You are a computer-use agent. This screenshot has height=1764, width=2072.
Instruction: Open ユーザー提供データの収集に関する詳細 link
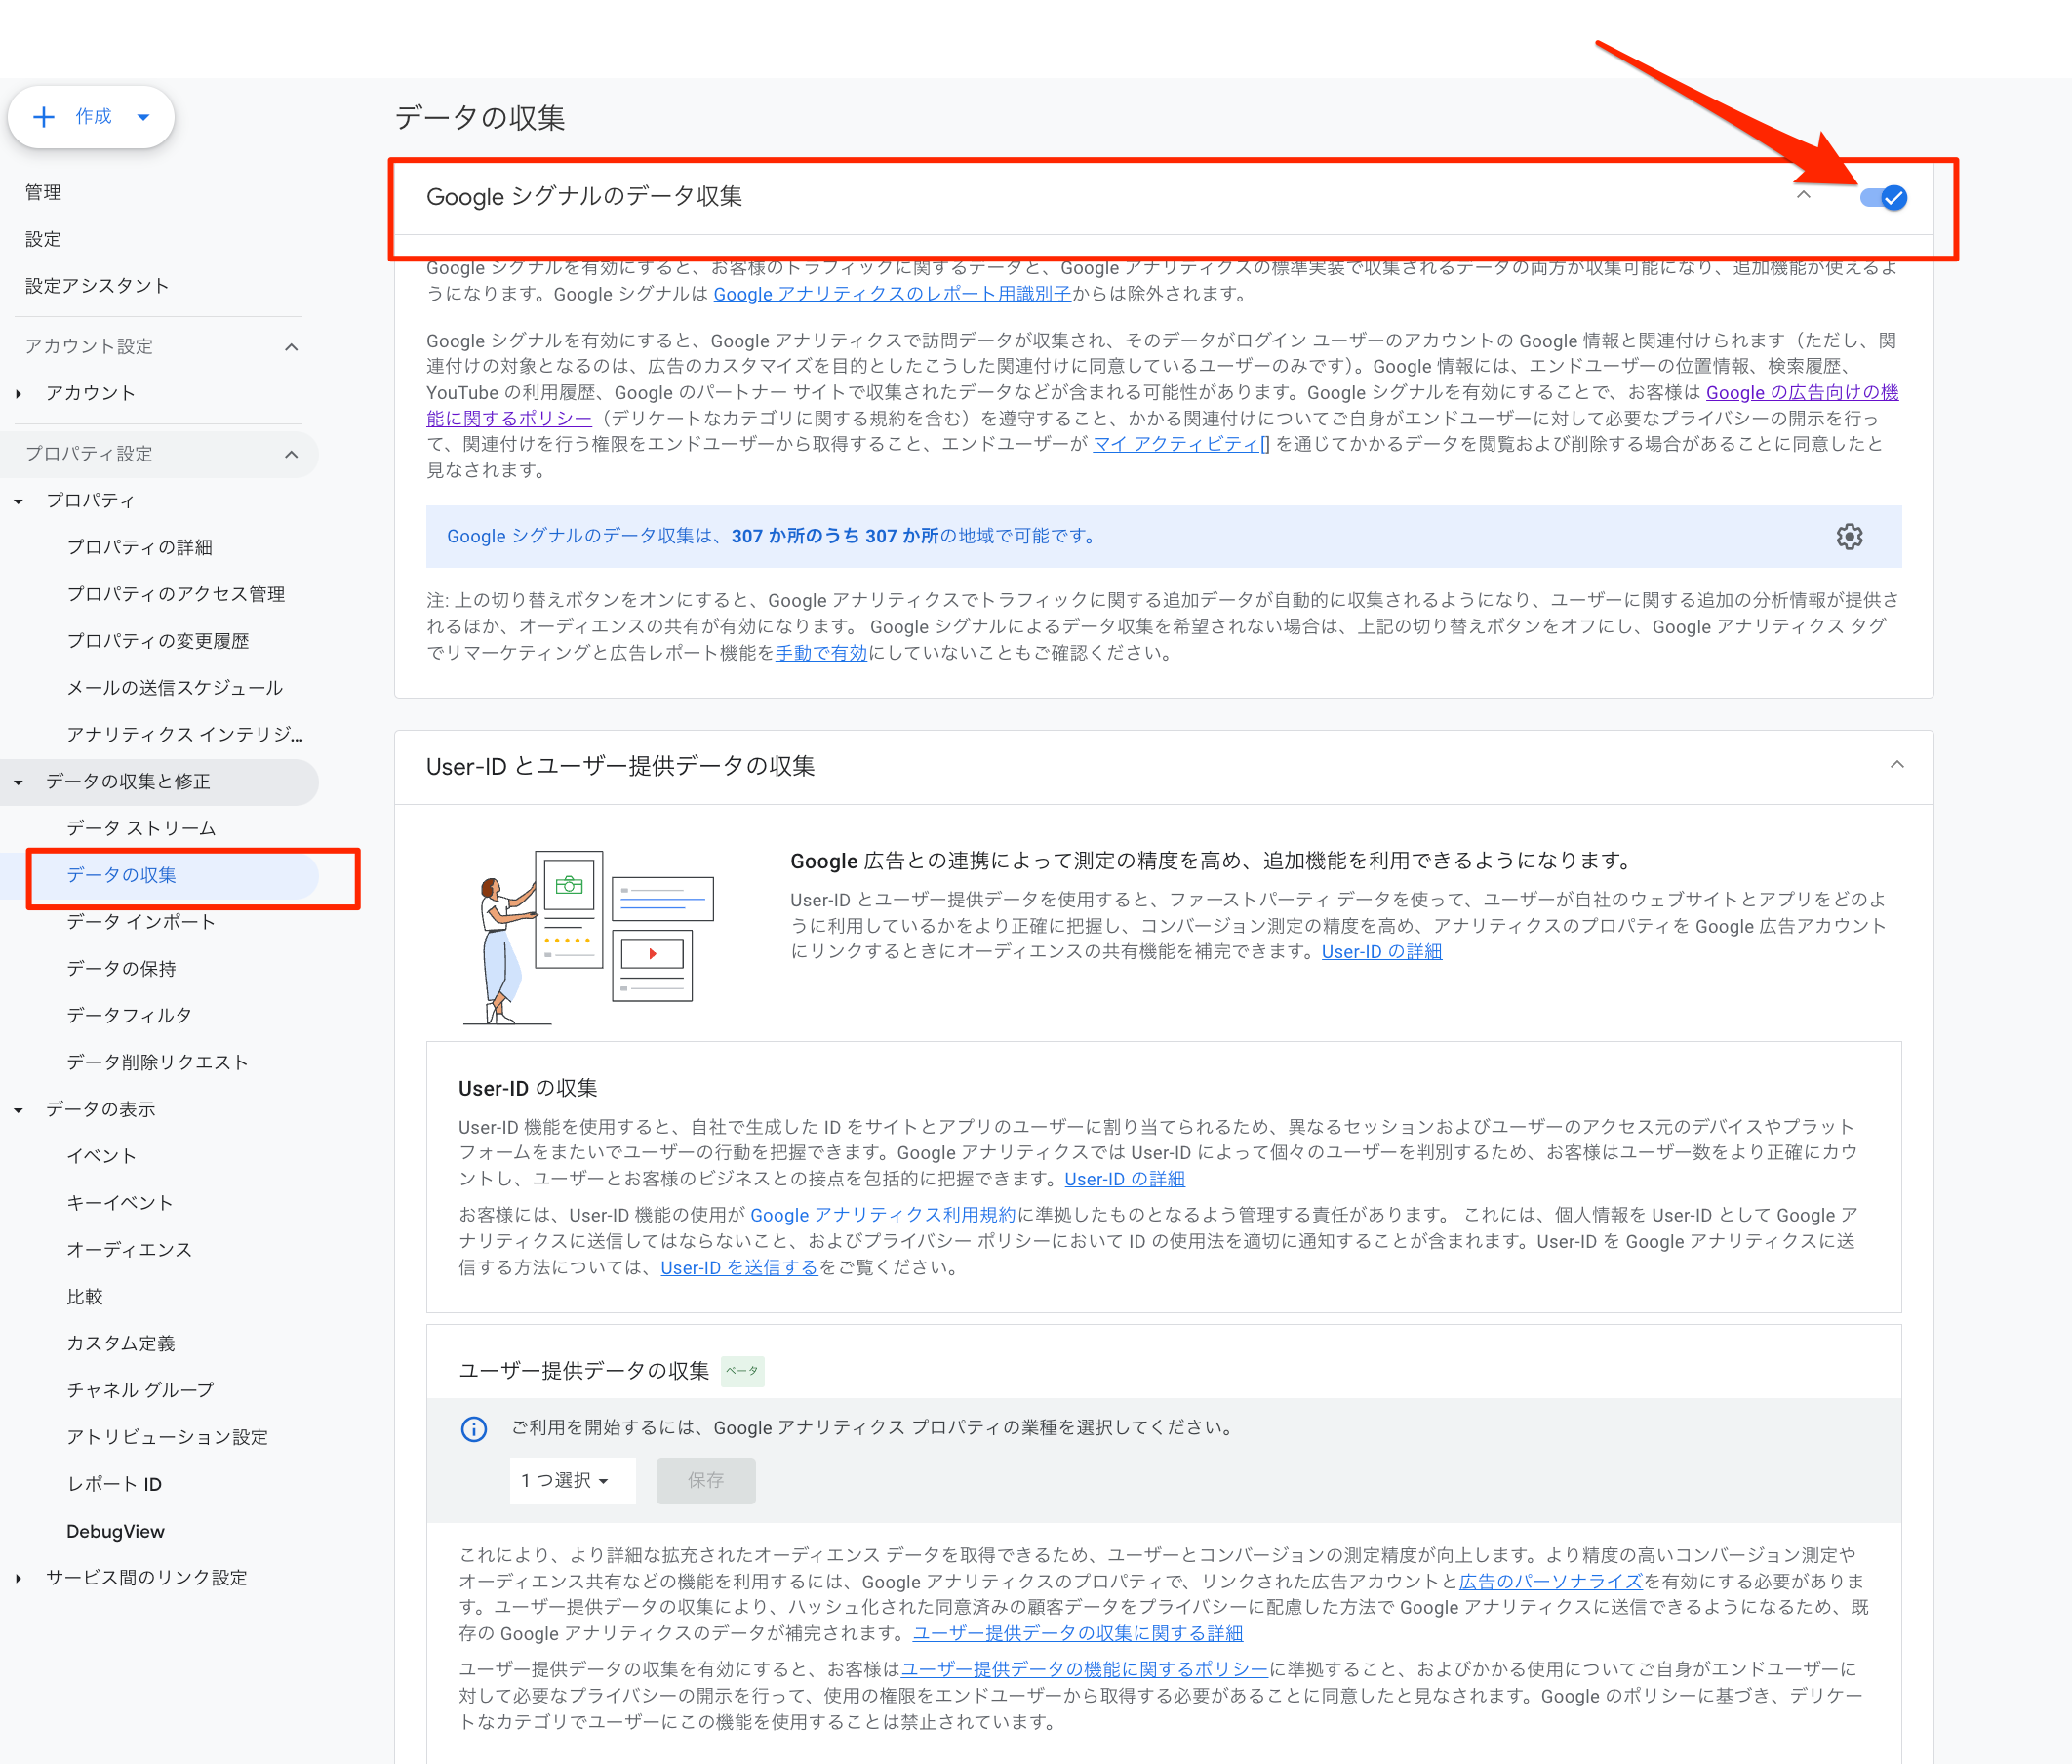point(1078,1634)
